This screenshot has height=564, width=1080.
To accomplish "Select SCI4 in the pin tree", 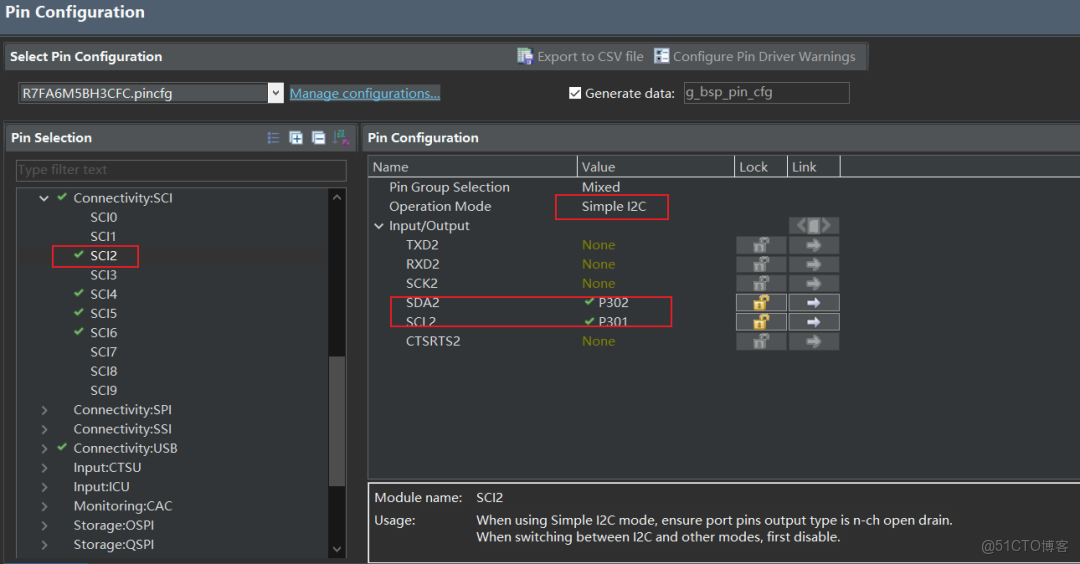I will [103, 295].
